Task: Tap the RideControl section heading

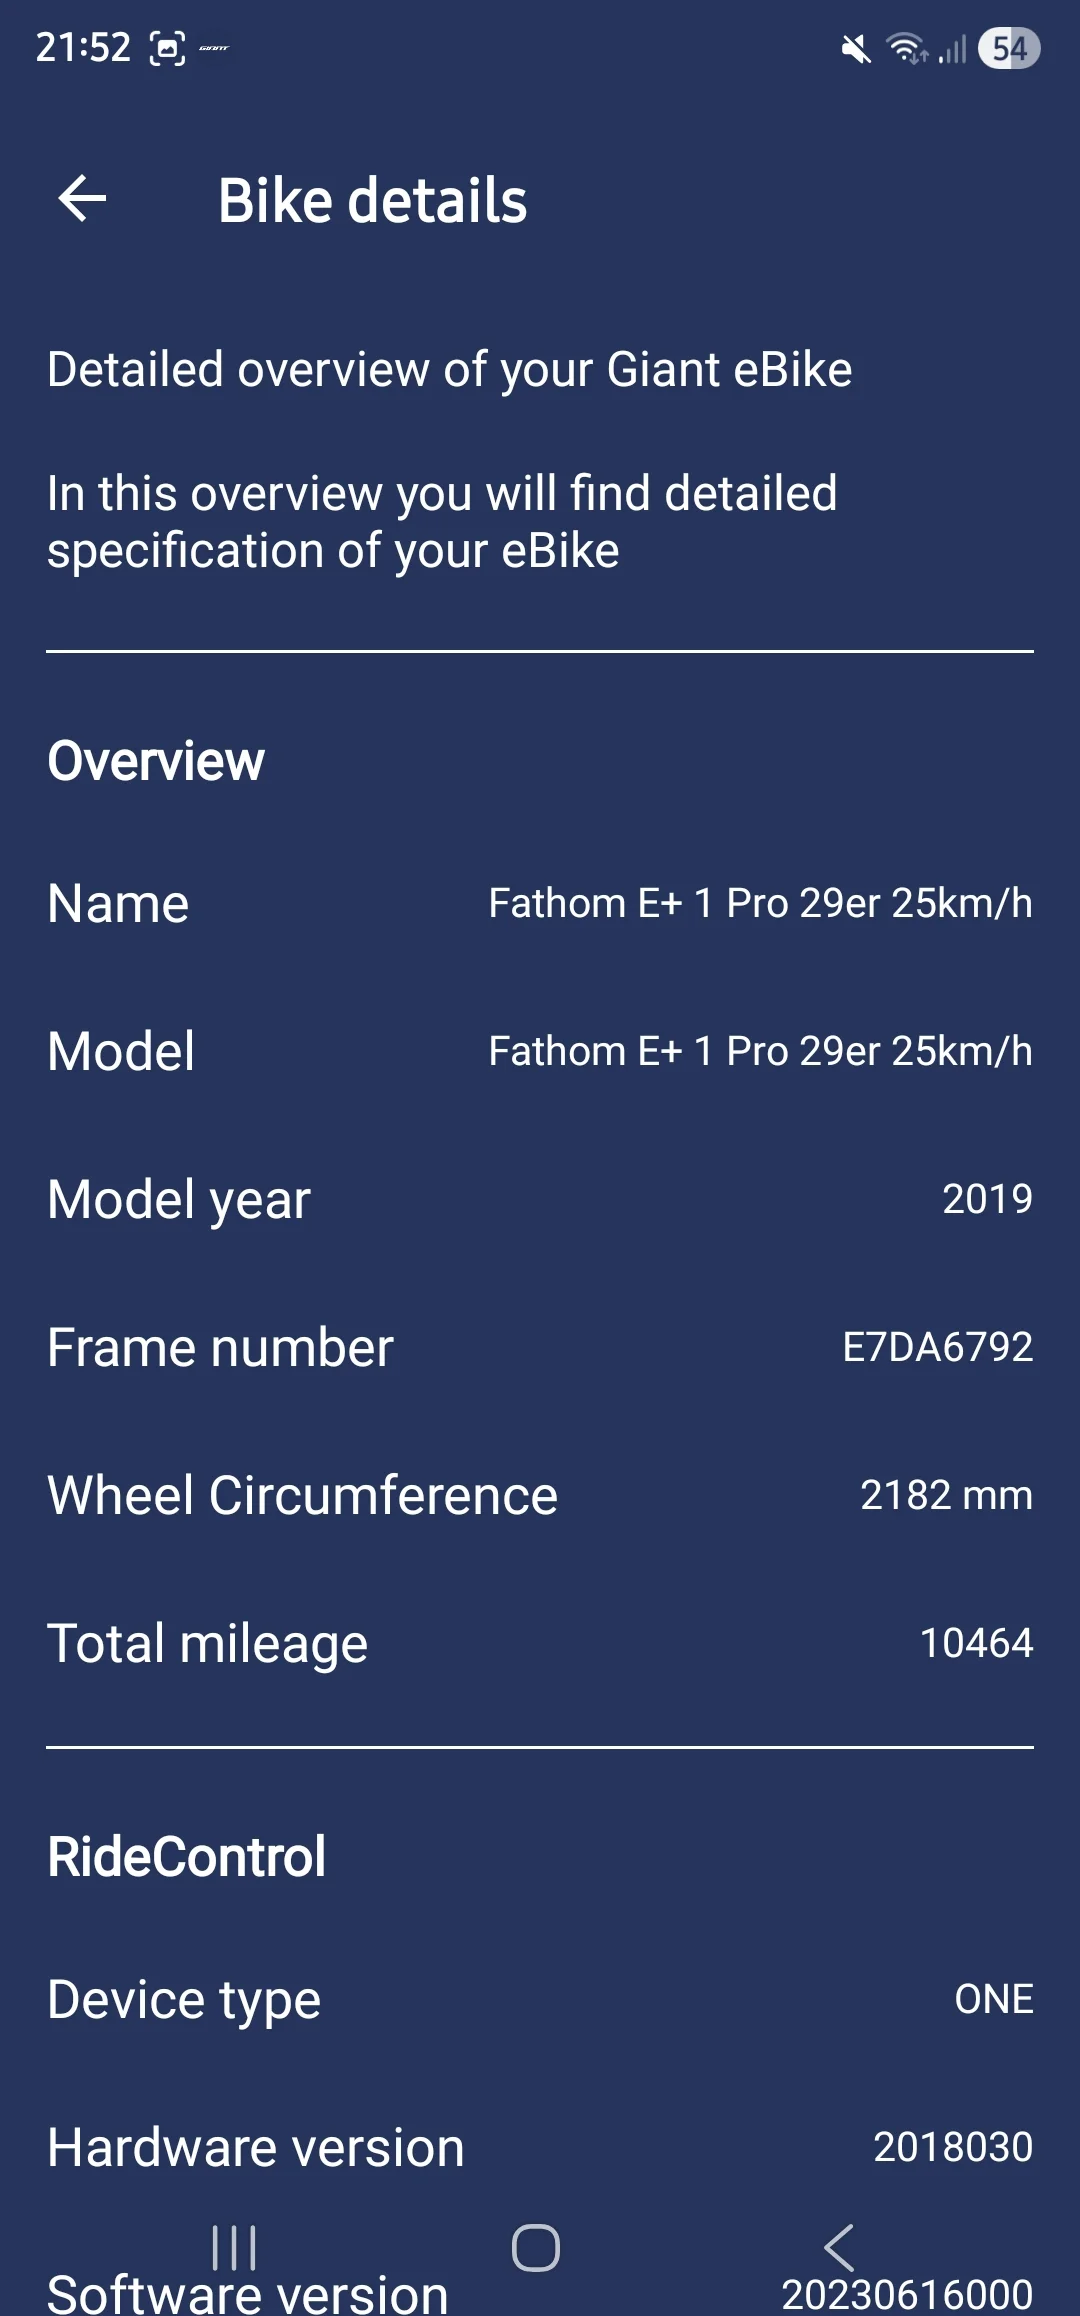Action: (x=187, y=1856)
